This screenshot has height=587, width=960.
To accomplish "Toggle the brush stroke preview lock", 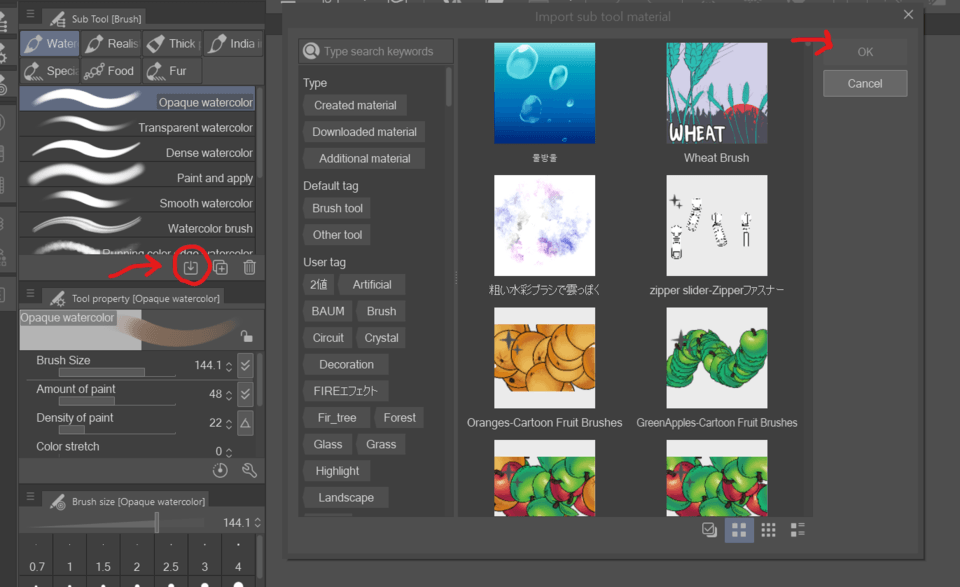I will coord(246,338).
